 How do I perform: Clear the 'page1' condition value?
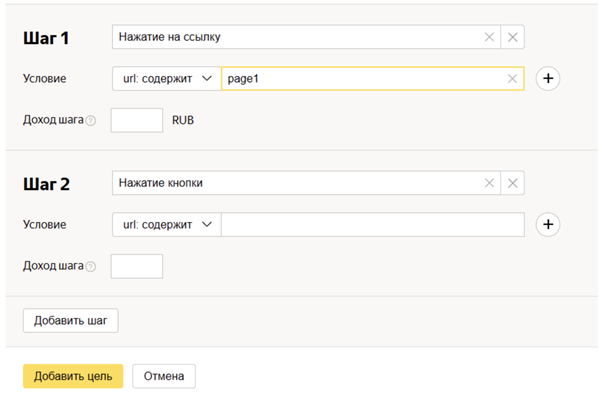(x=513, y=78)
